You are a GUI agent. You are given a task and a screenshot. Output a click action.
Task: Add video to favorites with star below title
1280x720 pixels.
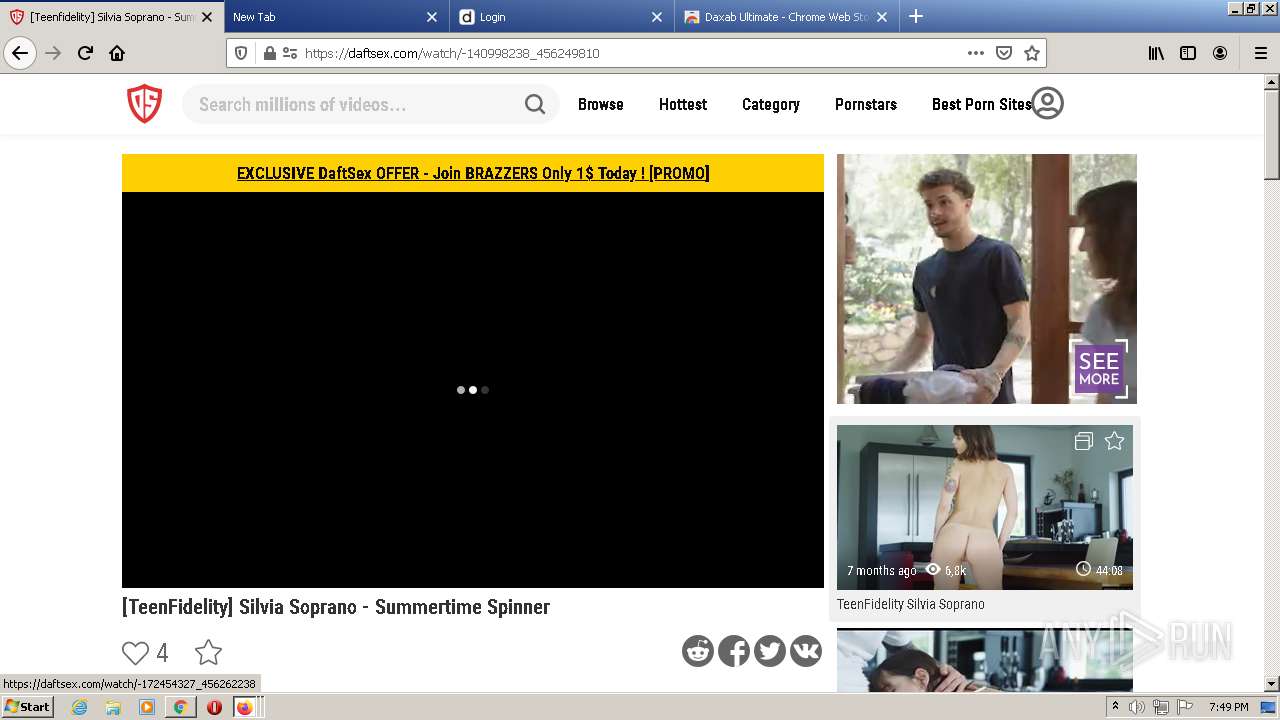coord(208,653)
